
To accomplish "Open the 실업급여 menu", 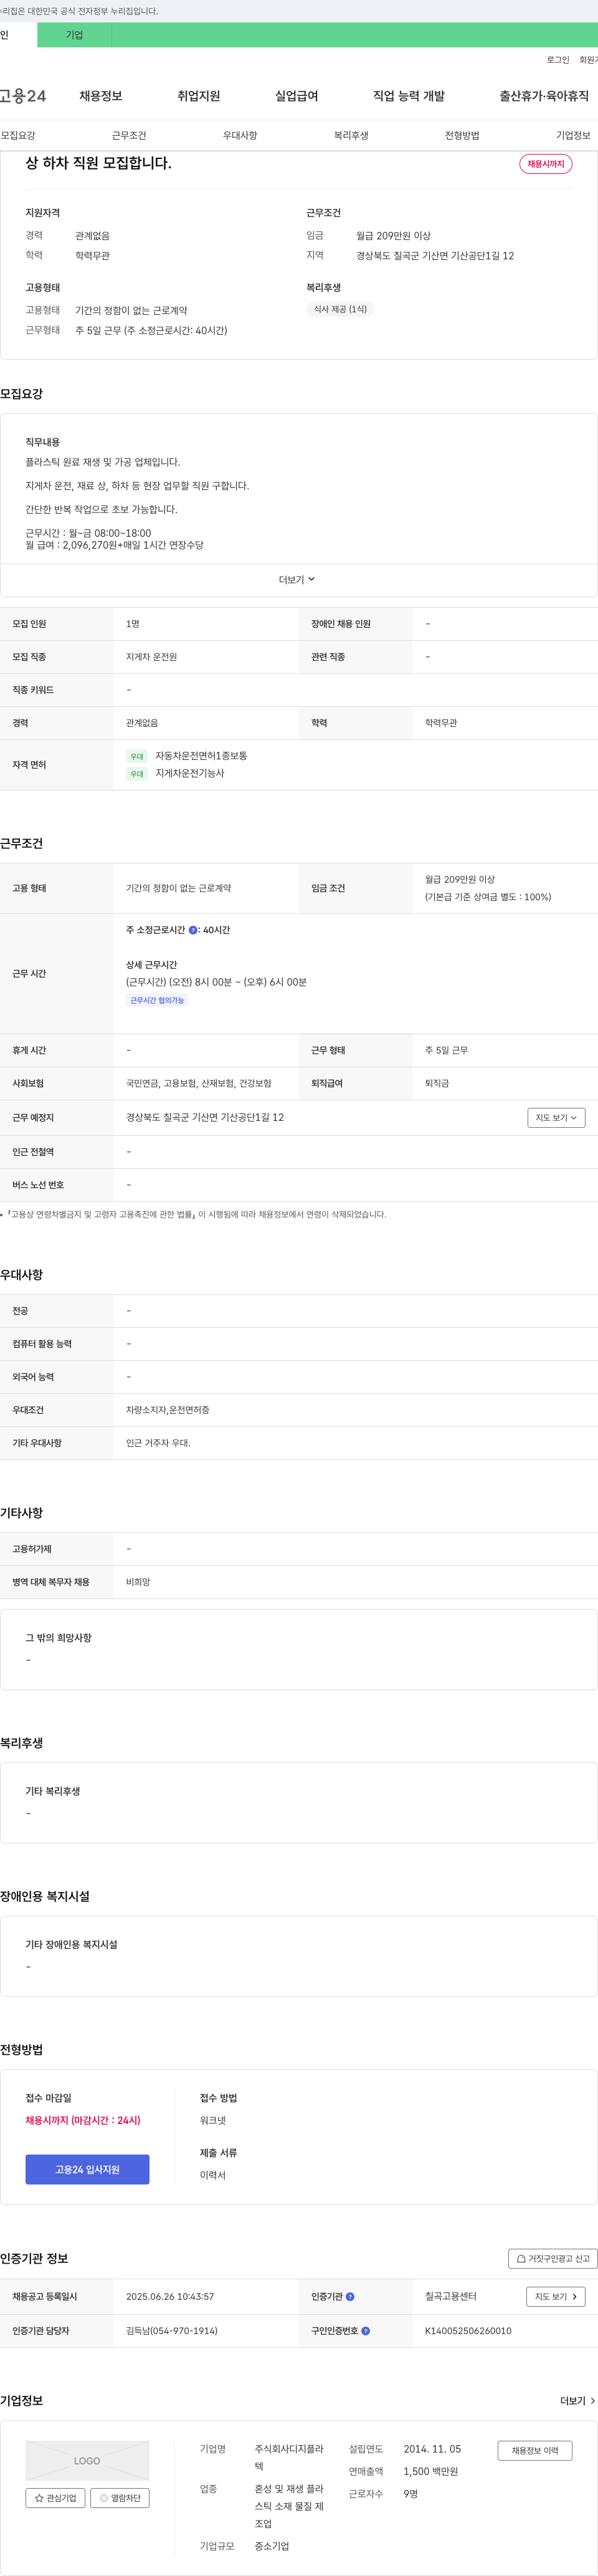I will pos(296,96).
